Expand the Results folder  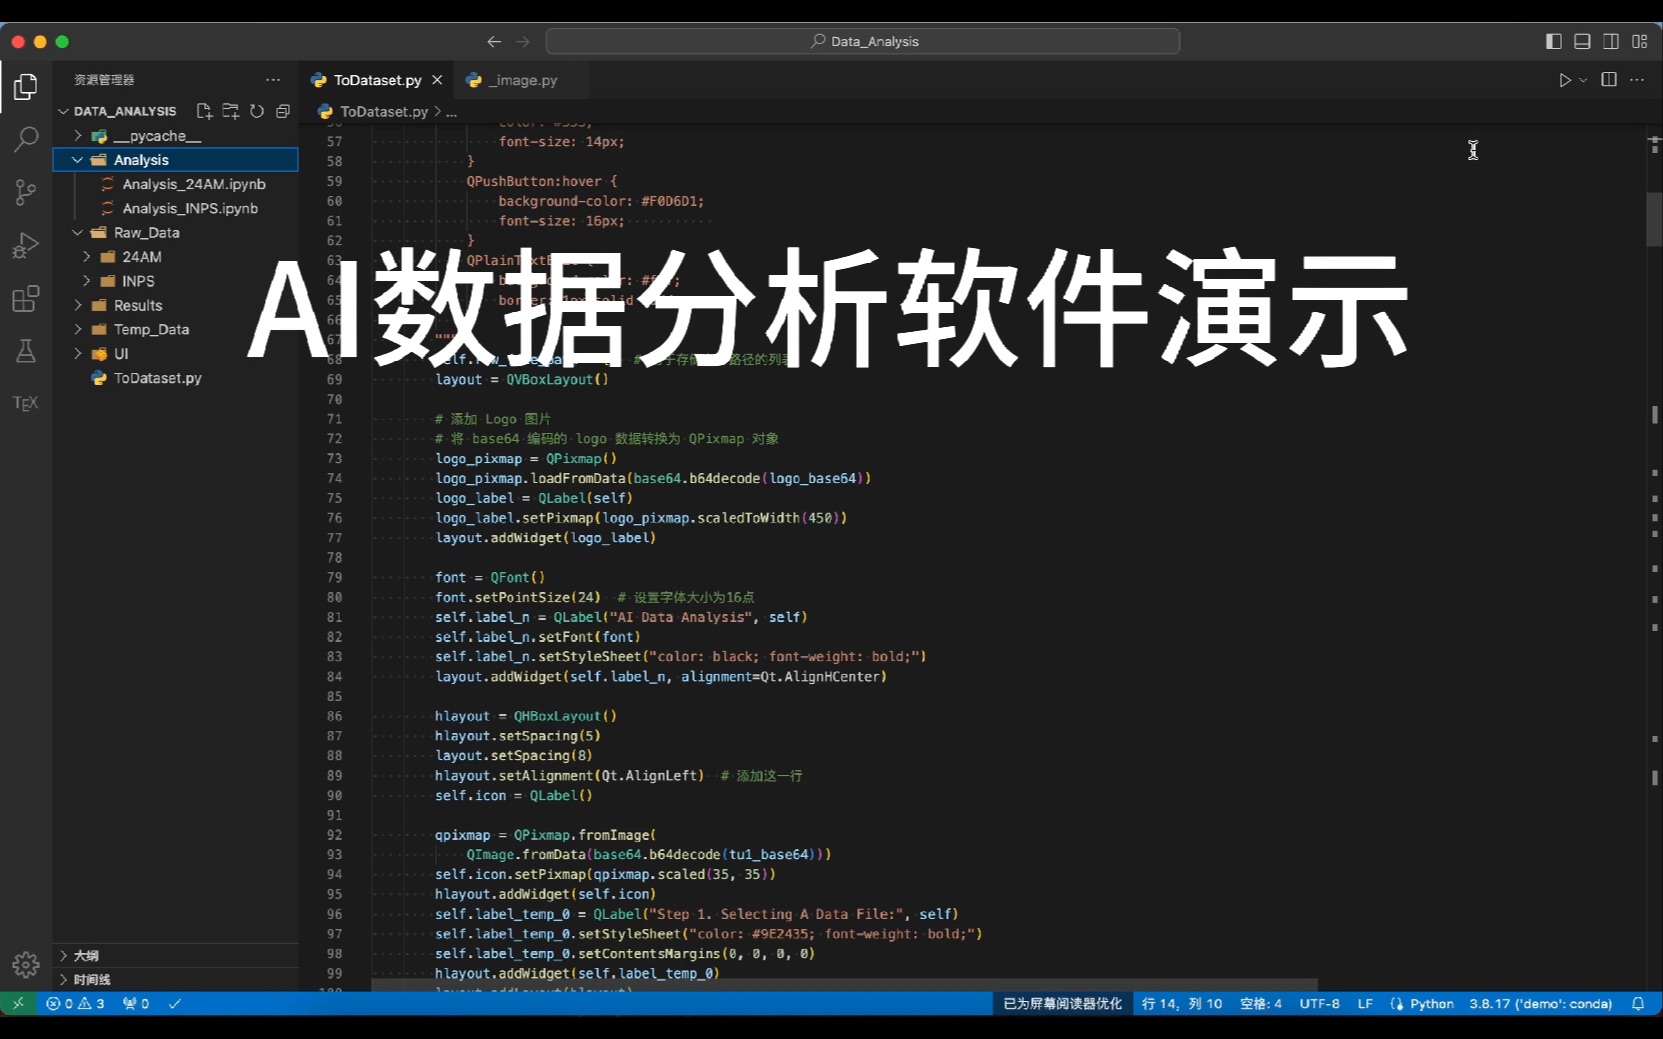(x=77, y=305)
